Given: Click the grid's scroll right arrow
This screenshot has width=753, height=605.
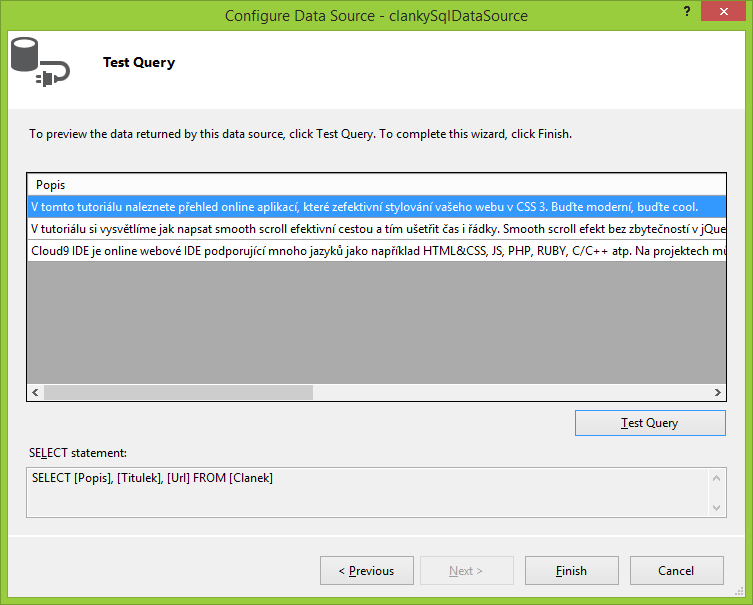Looking at the screenshot, I should 717,392.
